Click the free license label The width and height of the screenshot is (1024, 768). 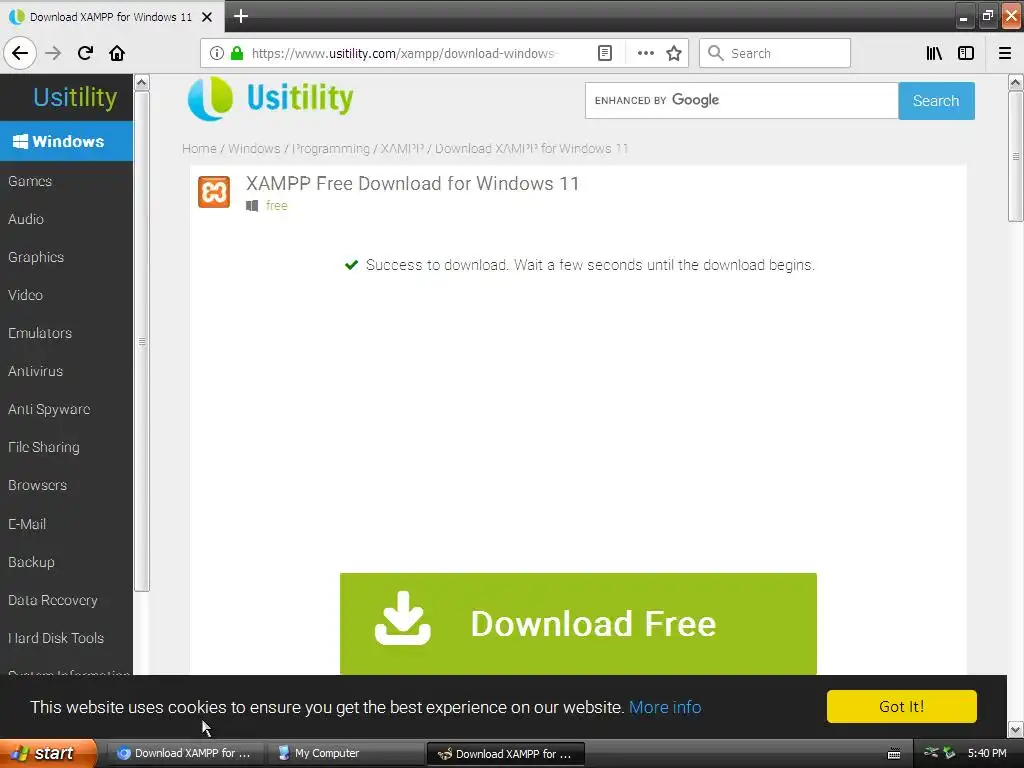[276, 206]
